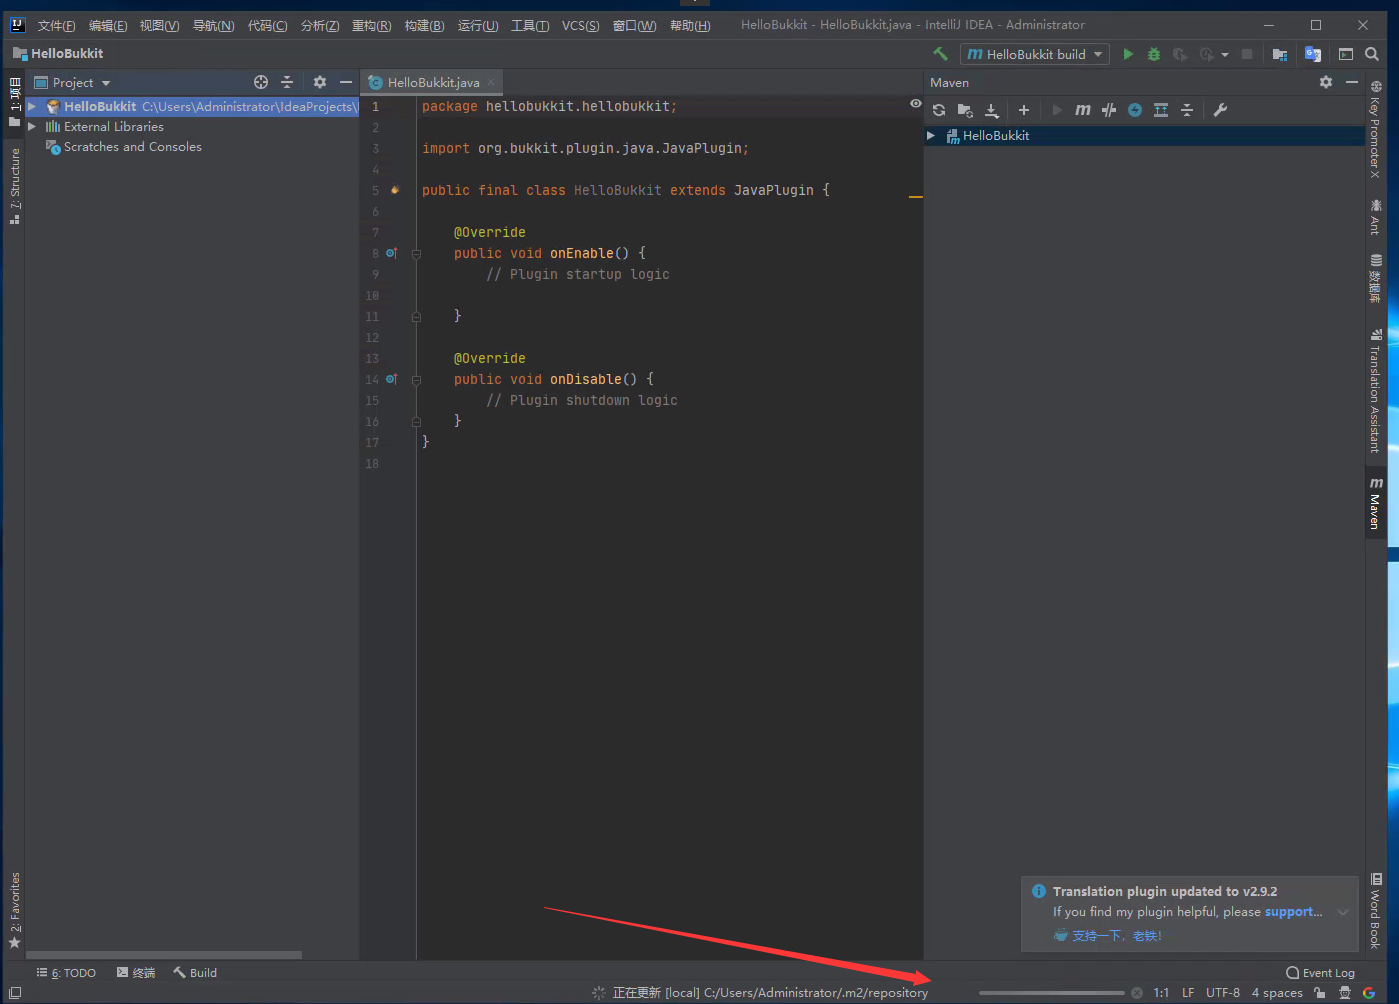Expand the HelloBukkit node in Maven panel
The height and width of the screenshot is (1004, 1399).
click(x=931, y=136)
